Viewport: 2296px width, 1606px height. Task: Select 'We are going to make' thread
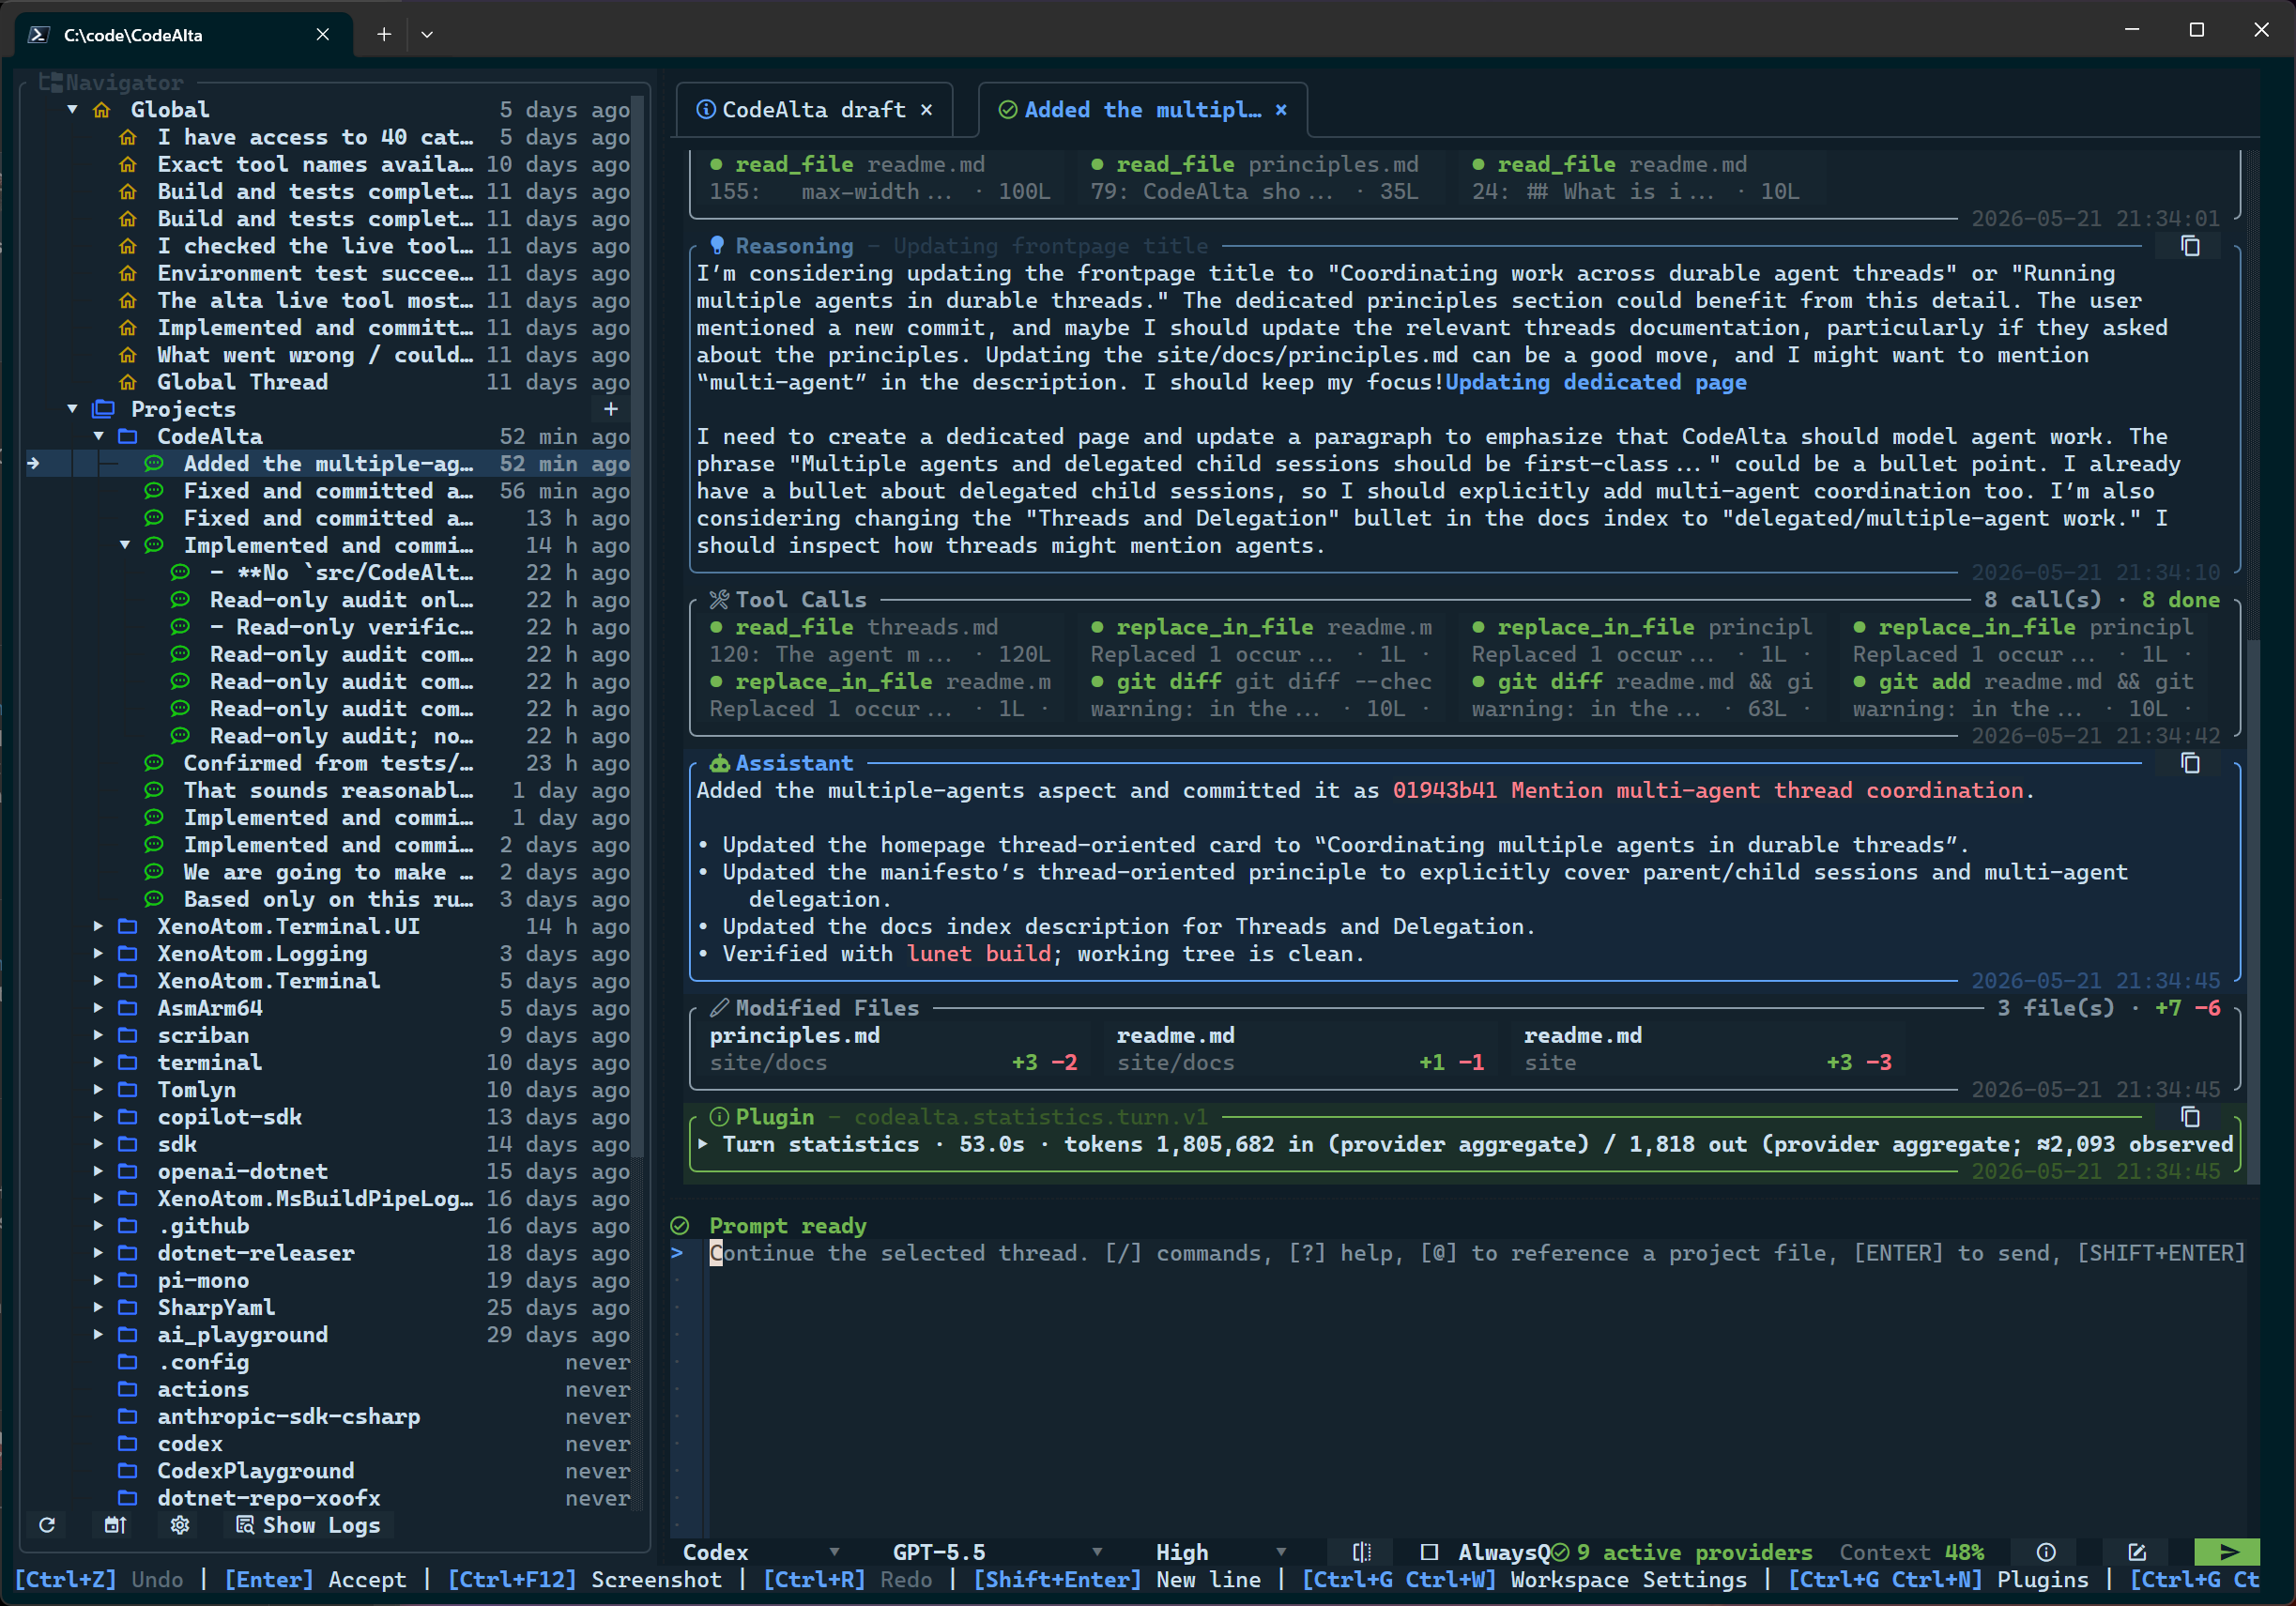click(x=328, y=872)
